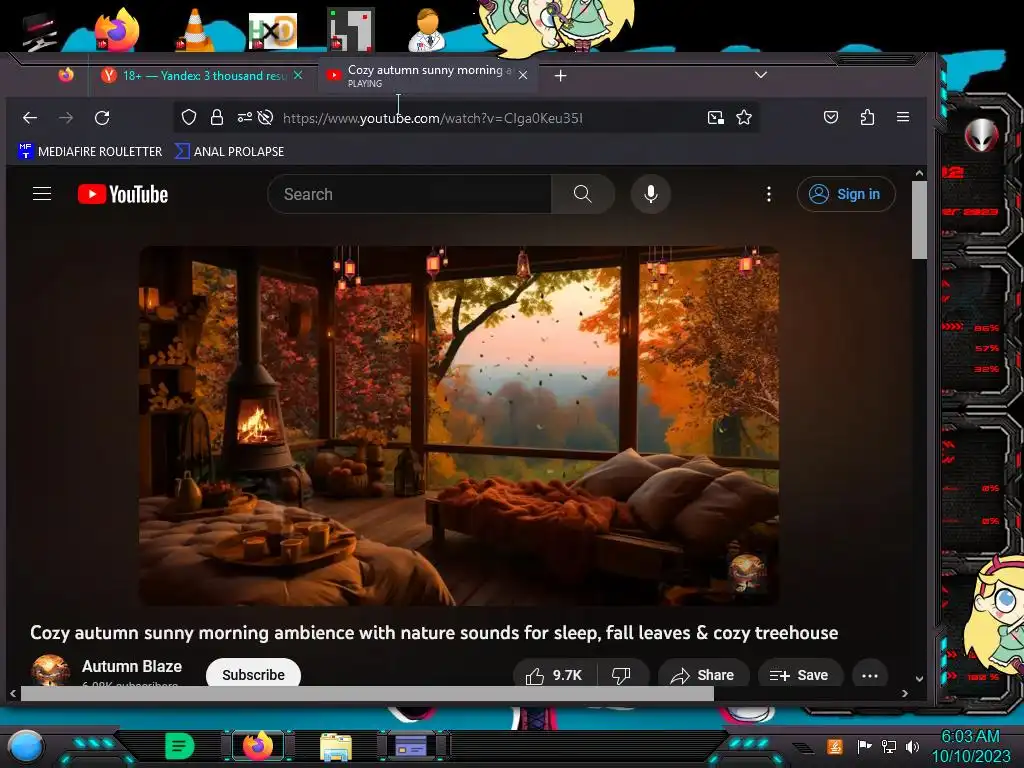Click the grayed forward navigation arrow
The height and width of the screenshot is (768, 1024).
(x=66, y=118)
